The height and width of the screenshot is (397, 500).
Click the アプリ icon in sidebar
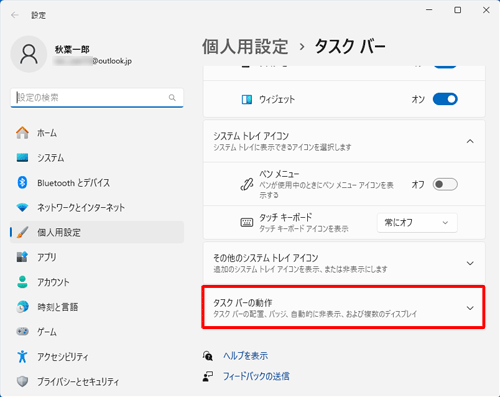click(22, 257)
